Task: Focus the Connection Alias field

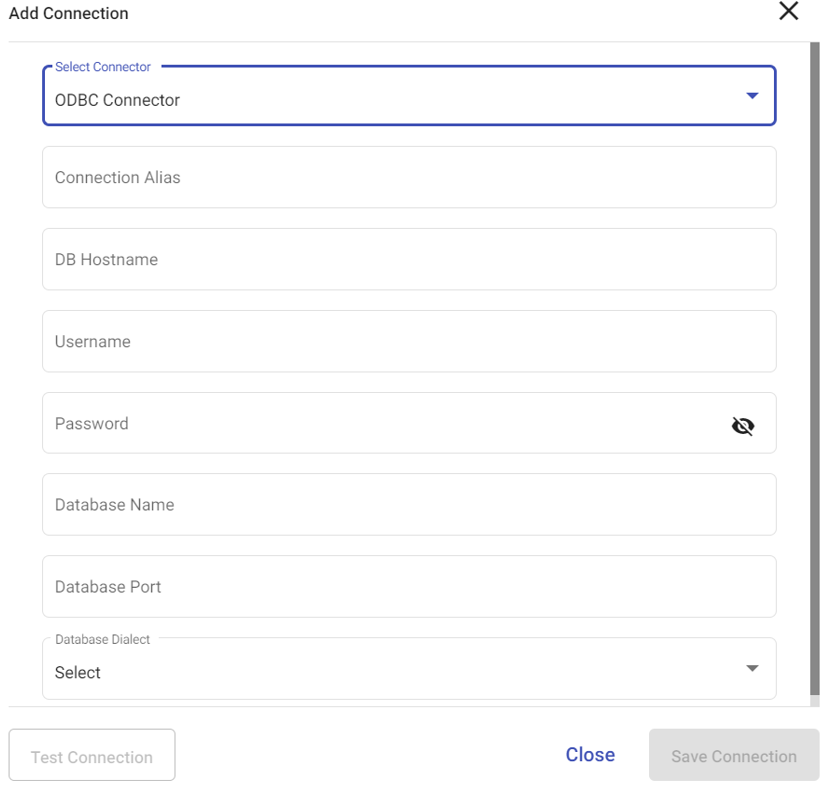Action: pyautogui.click(x=409, y=177)
